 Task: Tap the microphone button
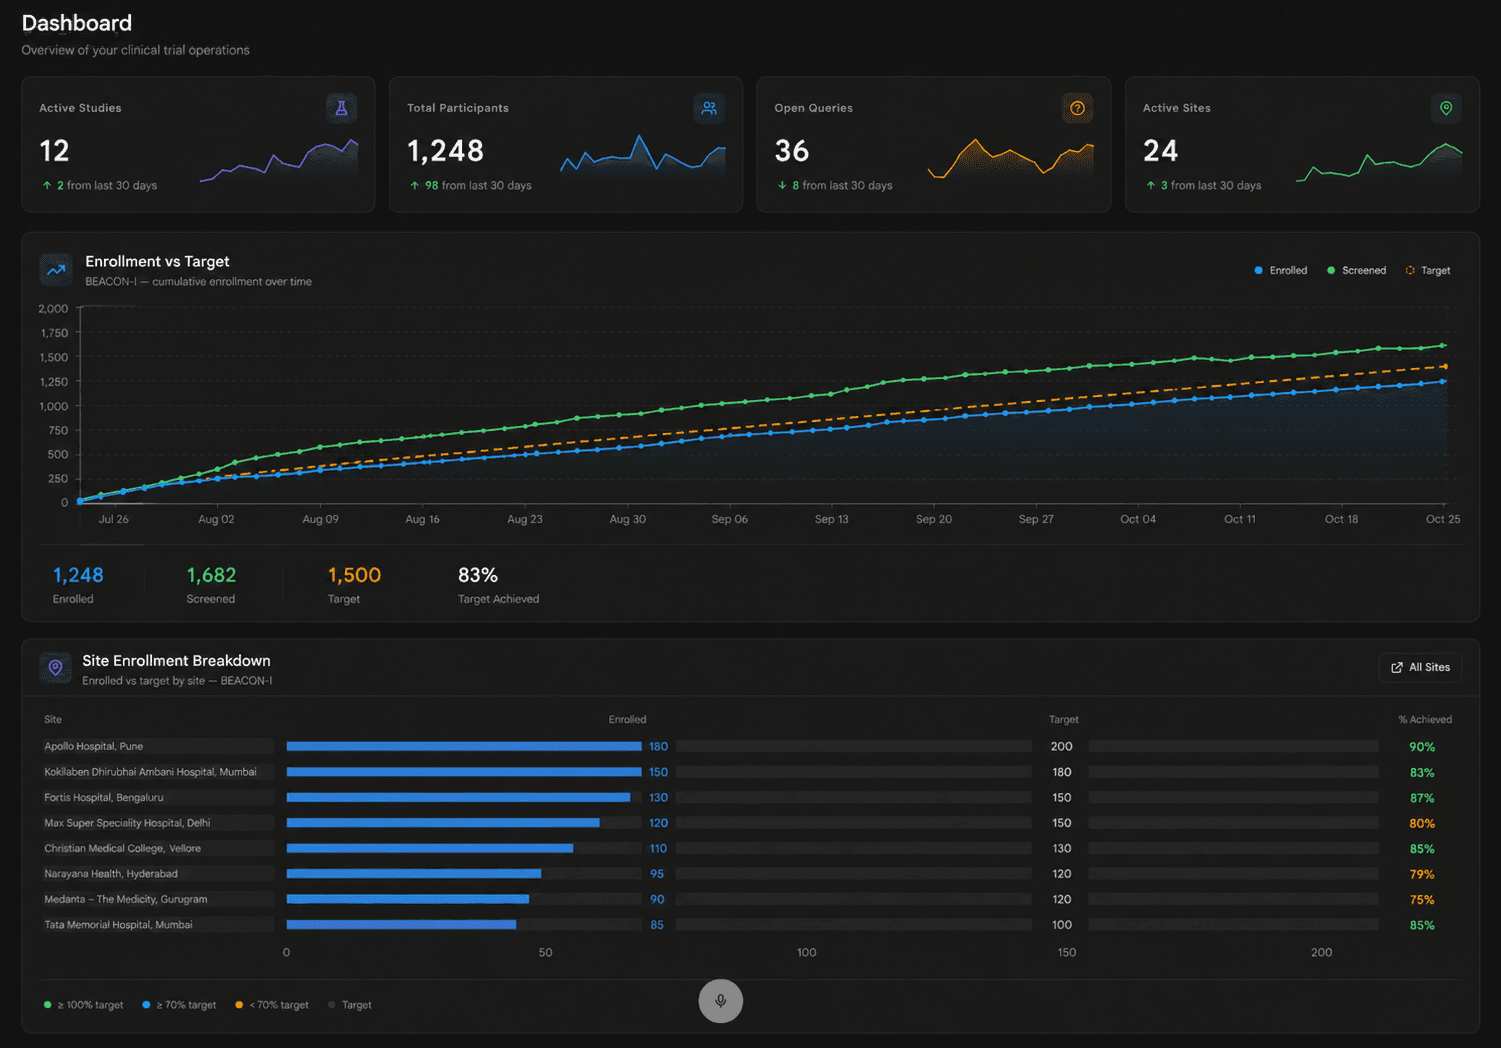tap(720, 1001)
